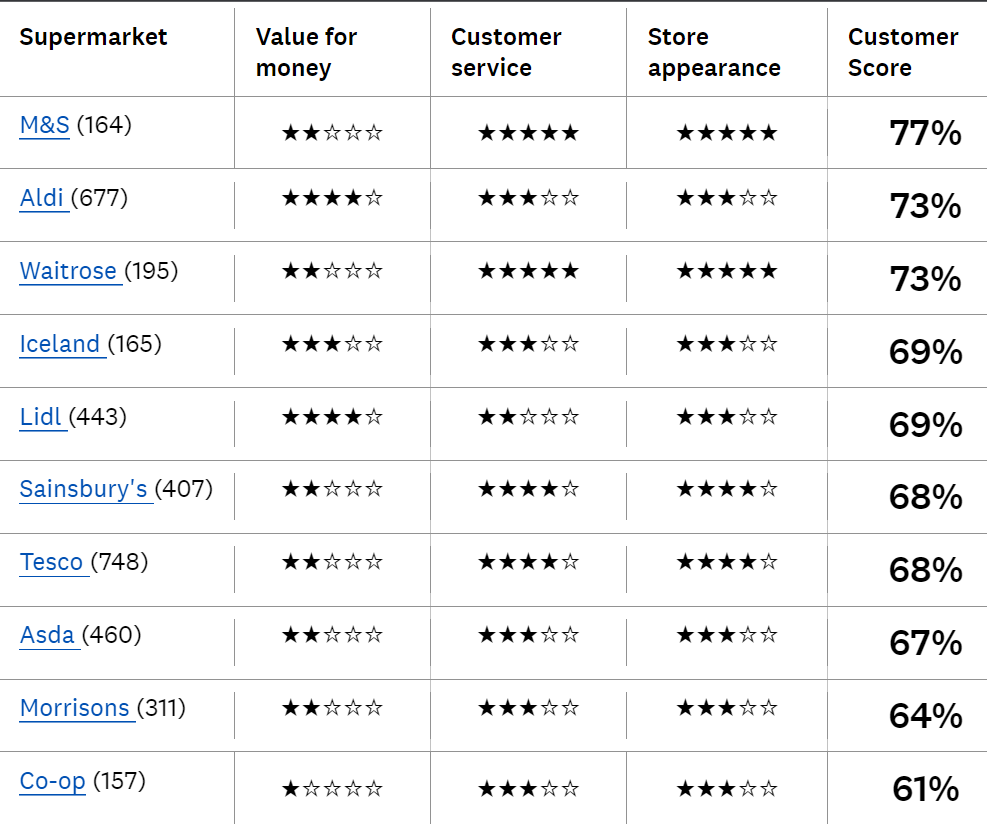Open the Iceland review link
This screenshot has width=987, height=827.
pyautogui.click(x=60, y=344)
